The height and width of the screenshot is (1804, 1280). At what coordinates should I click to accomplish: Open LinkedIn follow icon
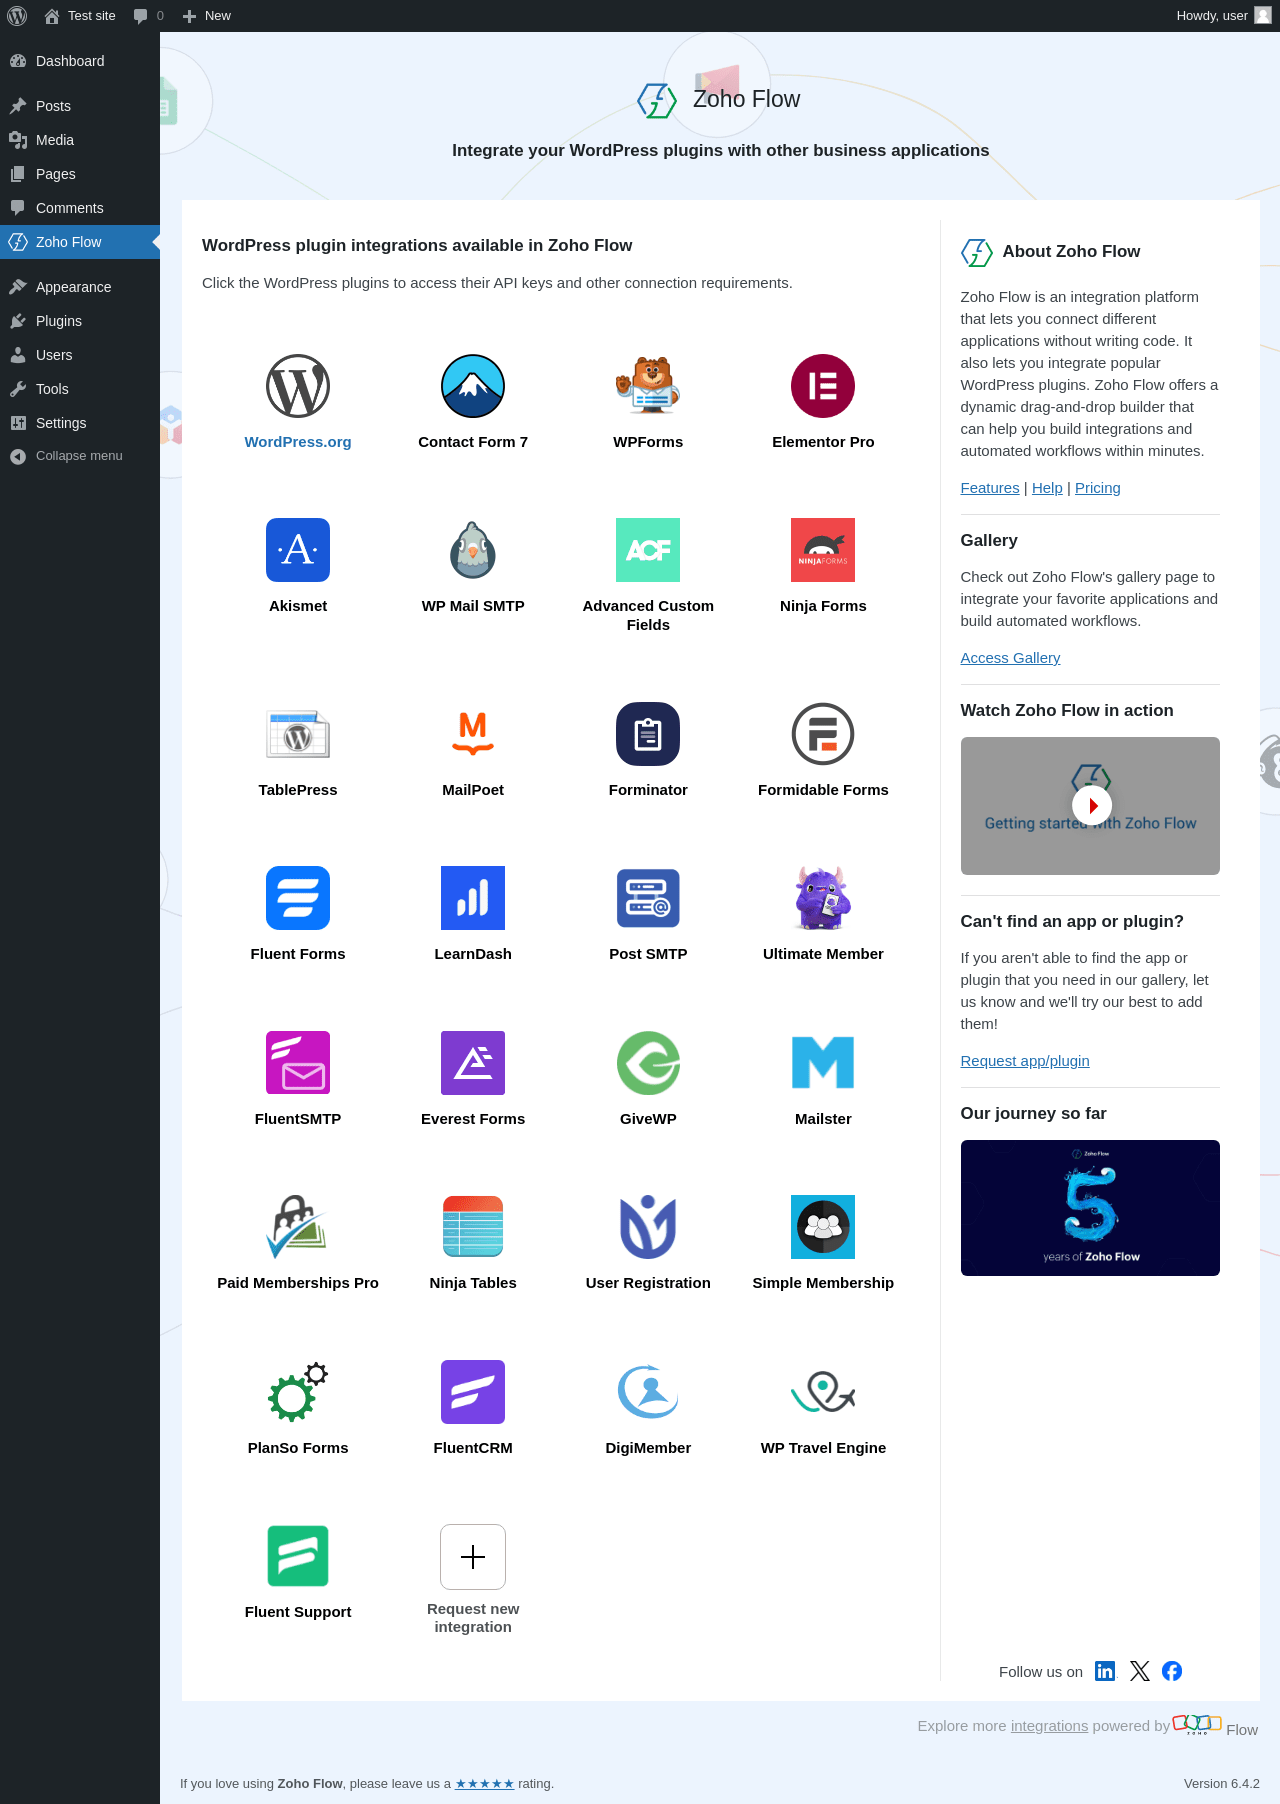click(x=1105, y=1671)
